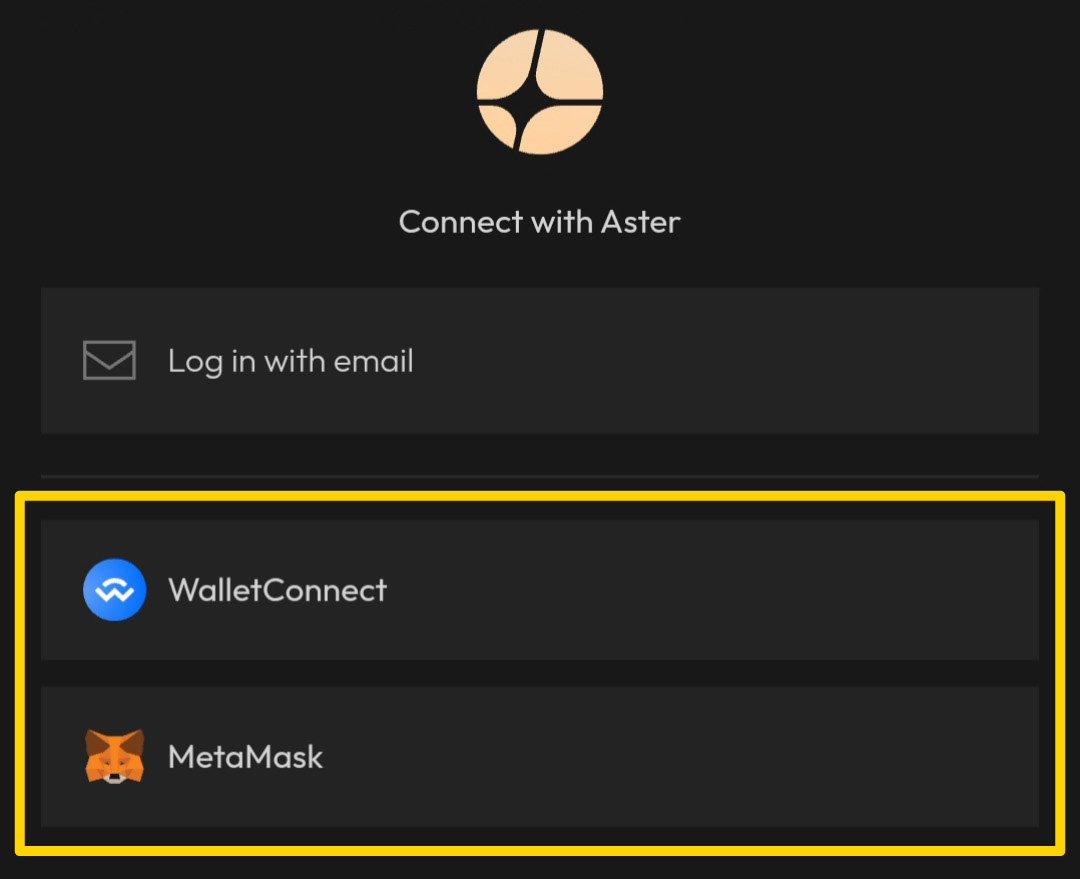This screenshot has height=879, width=1080.
Task: Connect using the MetaMask option
Action: [540, 756]
